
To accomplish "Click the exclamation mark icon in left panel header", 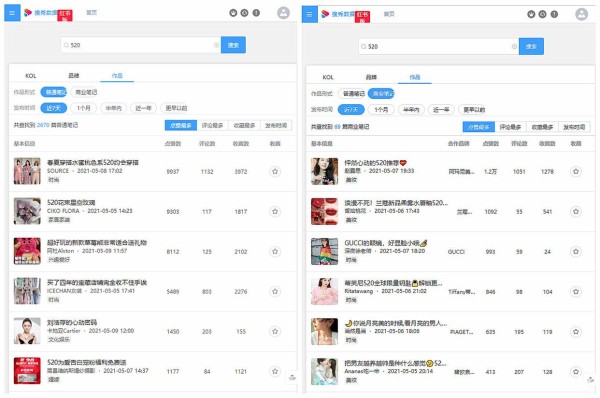I will [x=256, y=13].
